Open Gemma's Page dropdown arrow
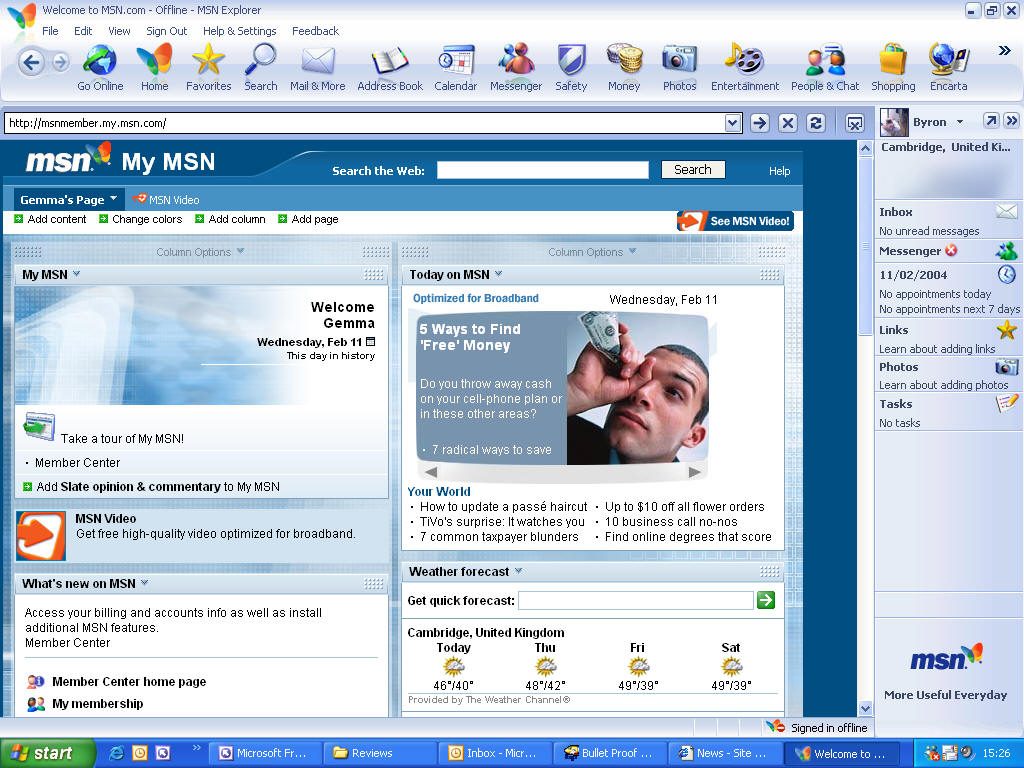Screen dimensions: 1024x768 pyautogui.click(x=114, y=199)
